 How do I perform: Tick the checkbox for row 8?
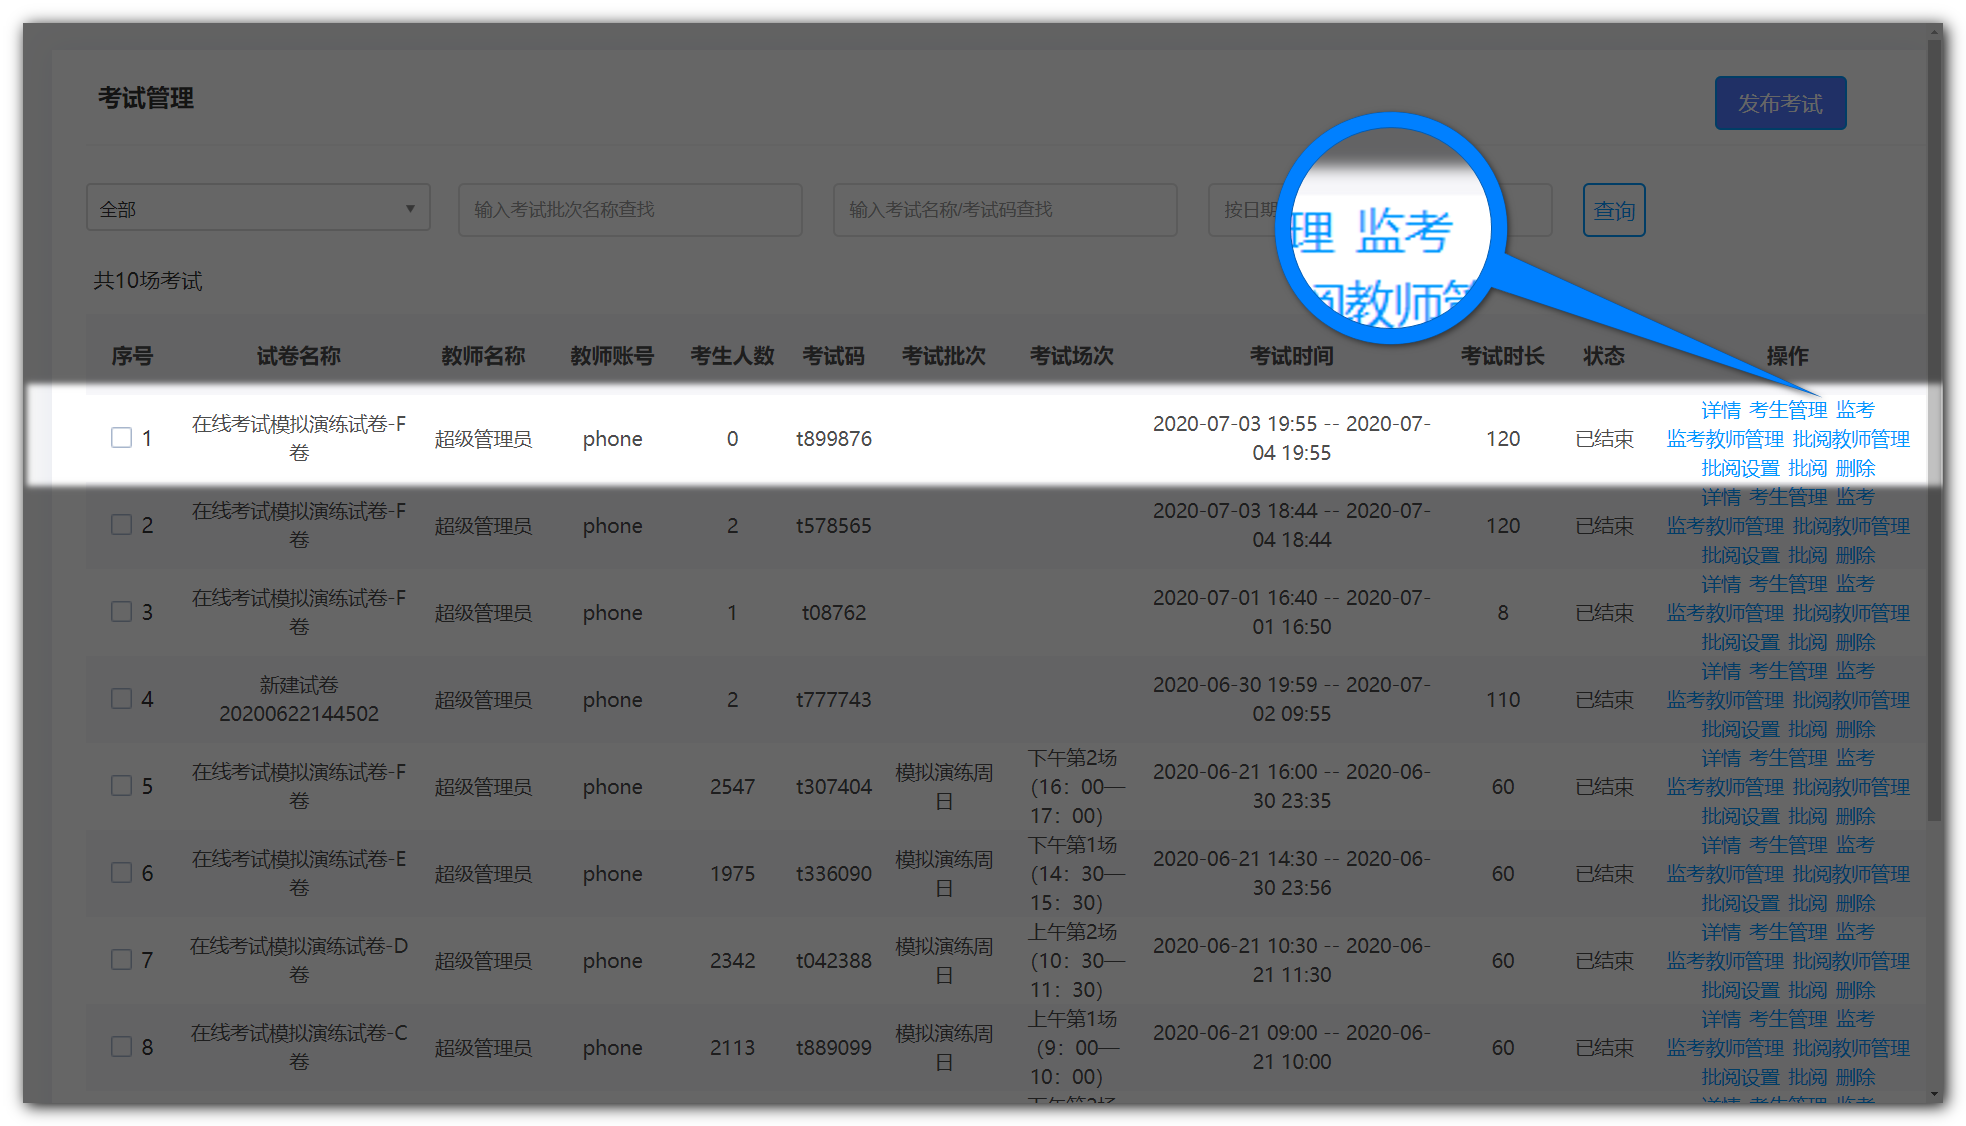[121, 1047]
